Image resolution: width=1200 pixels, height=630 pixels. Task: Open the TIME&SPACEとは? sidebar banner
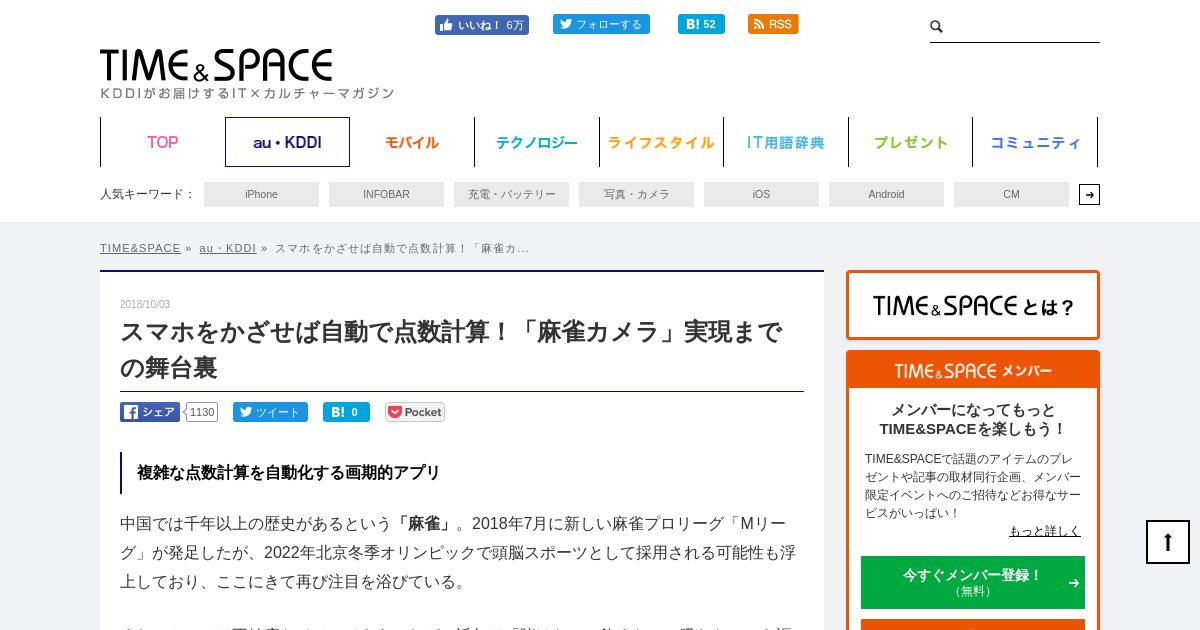(973, 305)
